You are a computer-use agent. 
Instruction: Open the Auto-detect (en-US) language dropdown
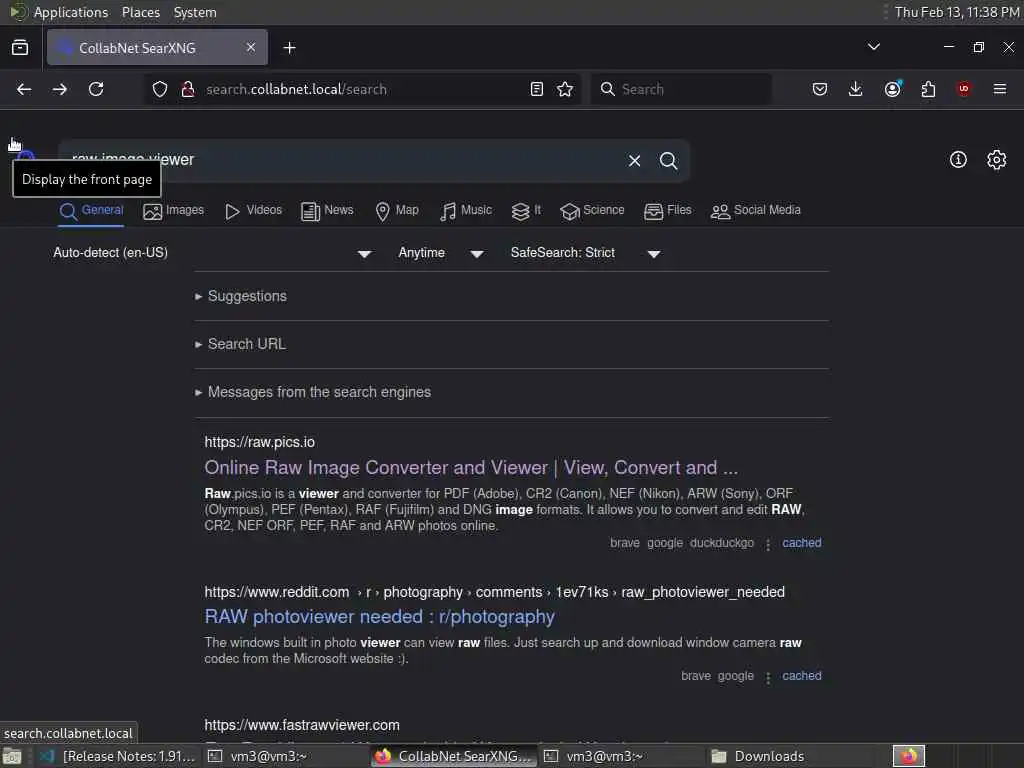(213, 253)
